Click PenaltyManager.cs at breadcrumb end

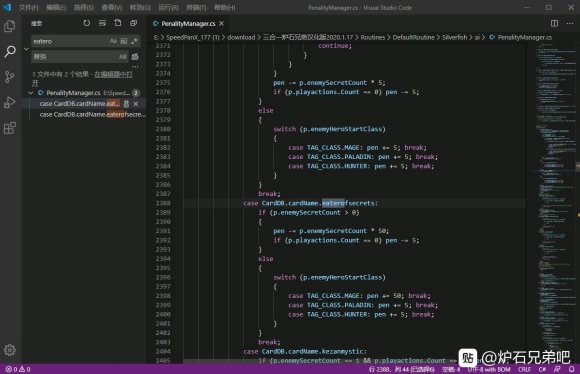(x=524, y=37)
